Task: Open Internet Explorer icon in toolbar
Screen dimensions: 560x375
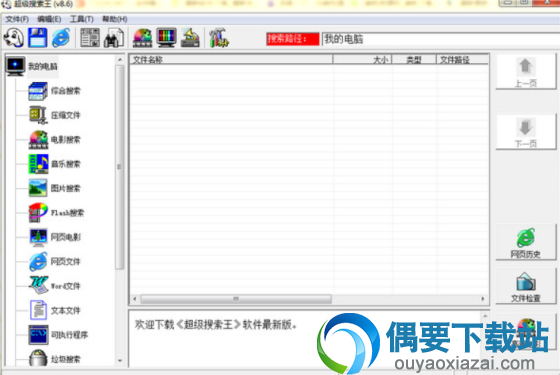Action: (x=61, y=38)
